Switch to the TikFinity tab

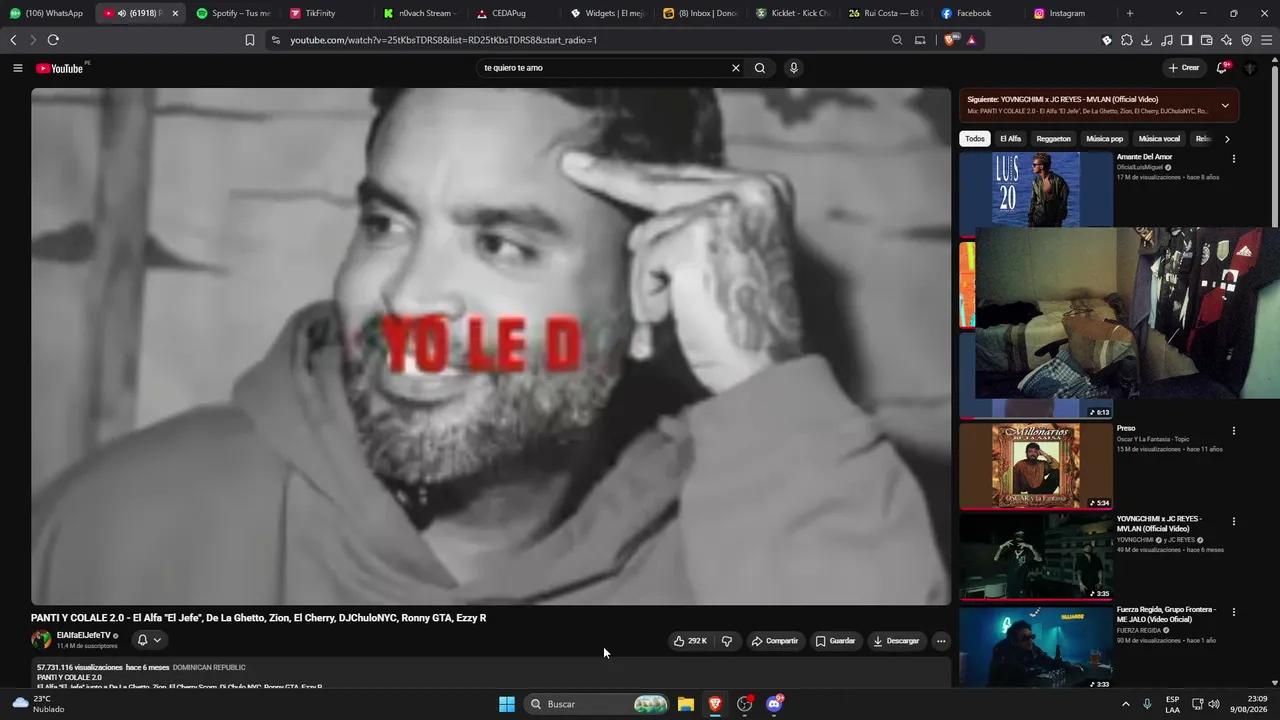pos(326,13)
